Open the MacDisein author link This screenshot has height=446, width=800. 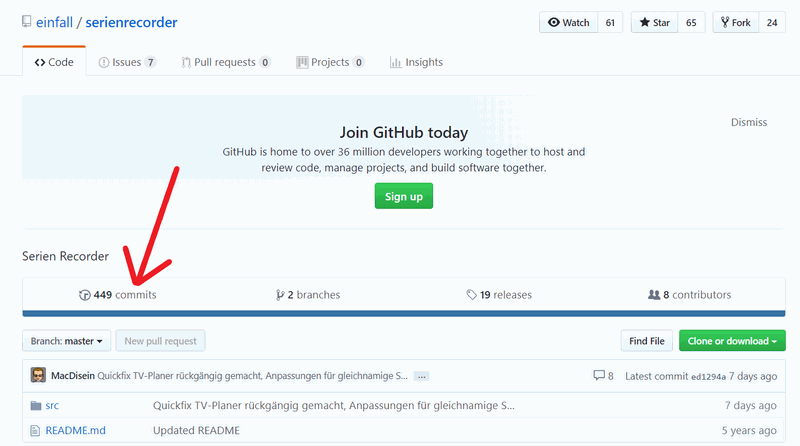click(x=73, y=376)
